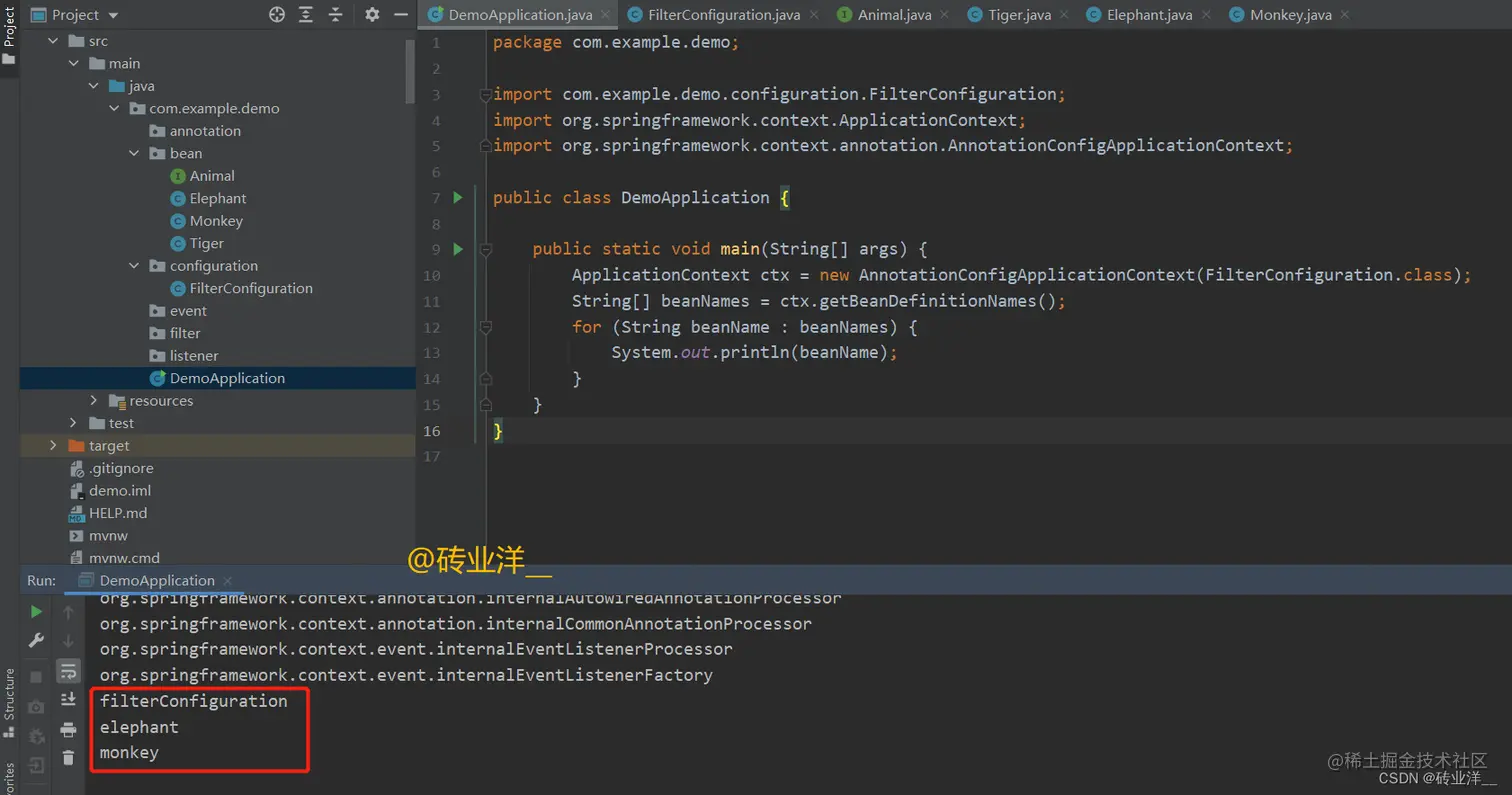Click the Project tree vertical scrollbar
This screenshot has height=795, width=1512.
click(x=410, y=70)
